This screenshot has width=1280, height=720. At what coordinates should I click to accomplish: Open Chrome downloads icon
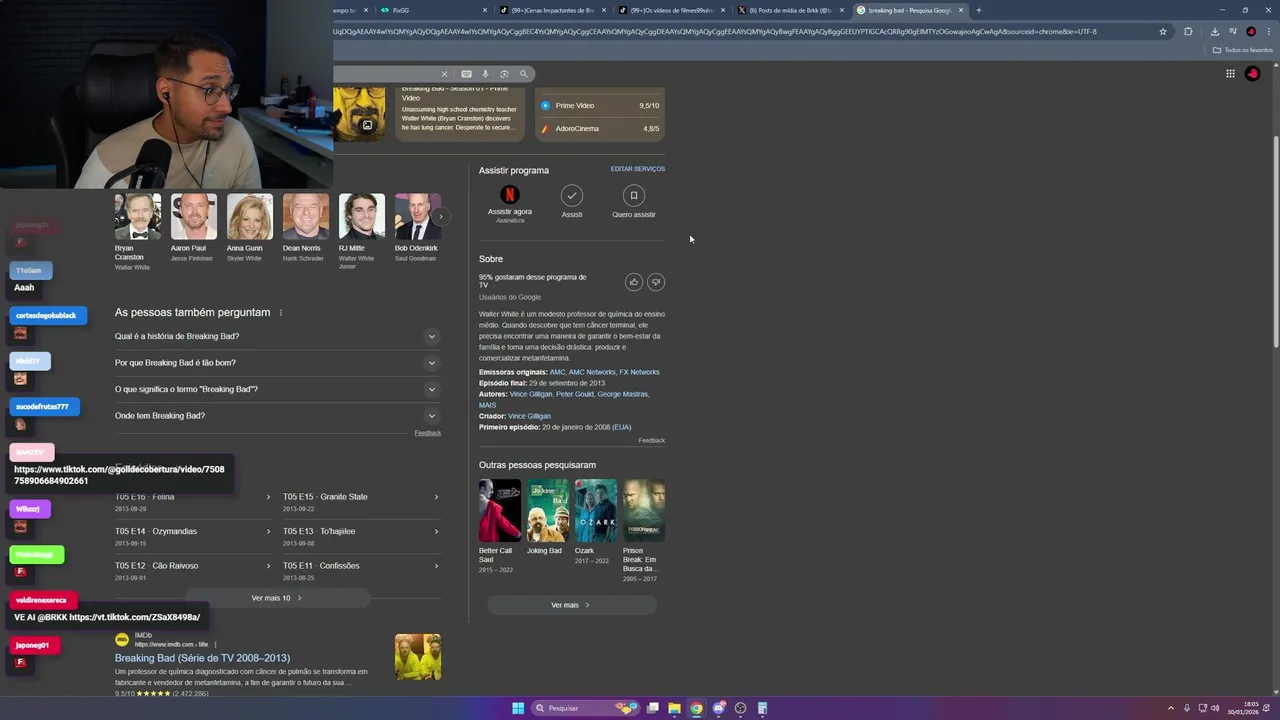[x=1214, y=31]
